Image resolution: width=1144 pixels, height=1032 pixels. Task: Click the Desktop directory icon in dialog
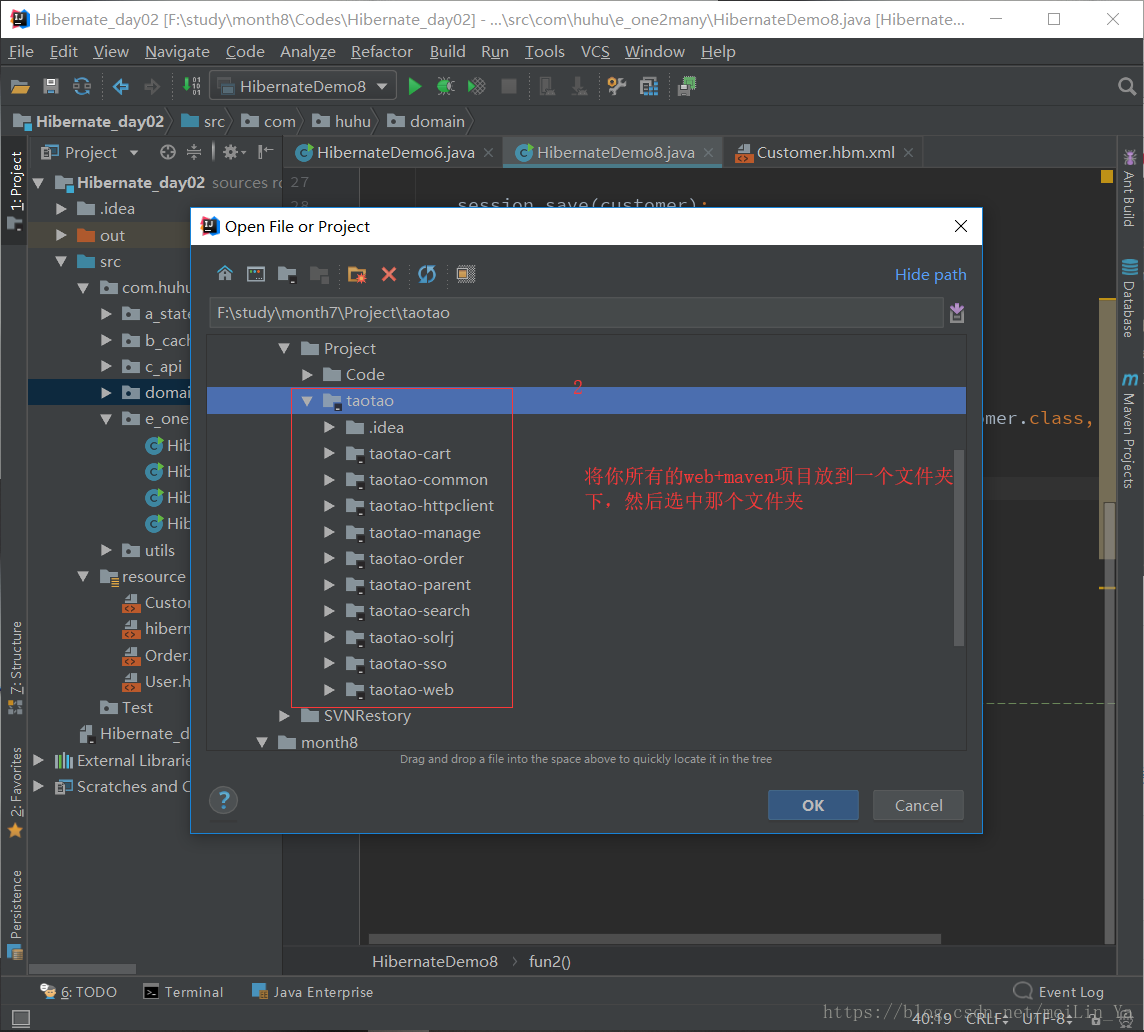click(x=256, y=274)
